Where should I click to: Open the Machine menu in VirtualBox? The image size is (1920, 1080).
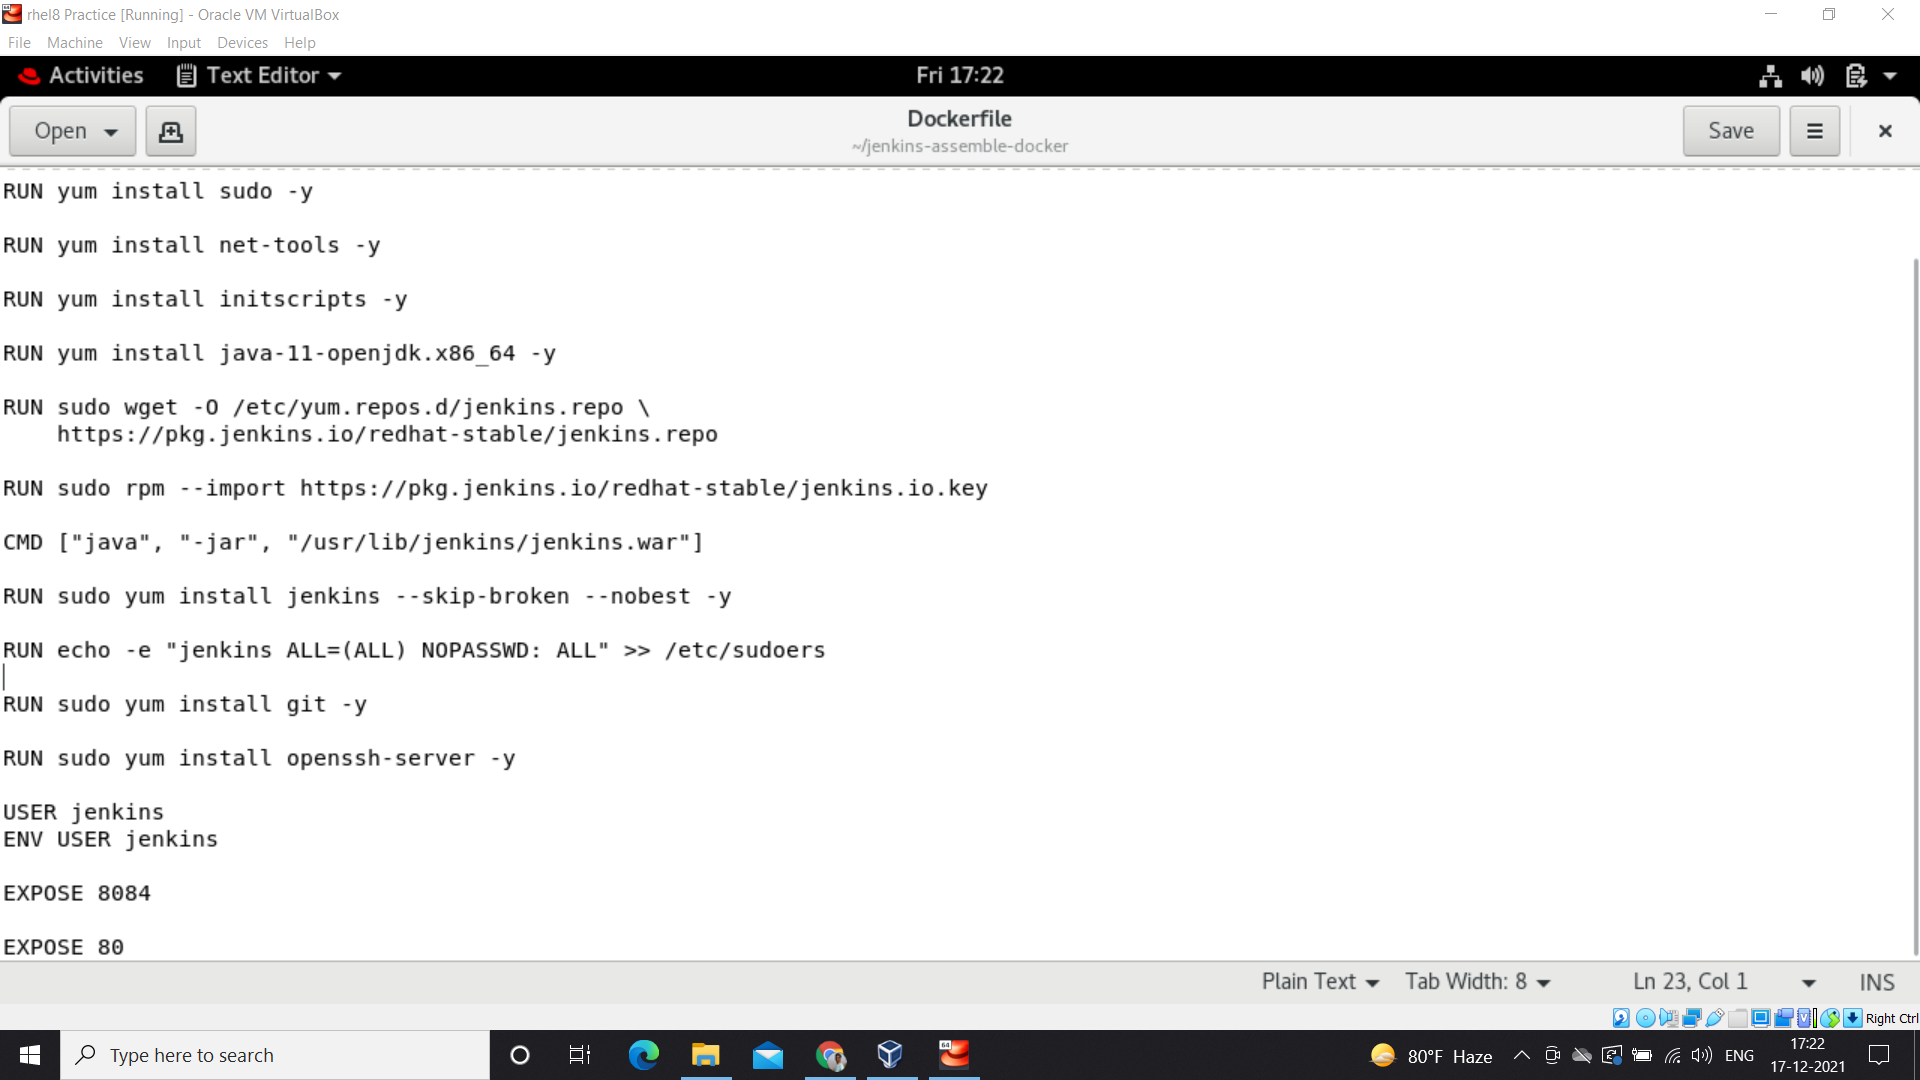click(74, 42)
